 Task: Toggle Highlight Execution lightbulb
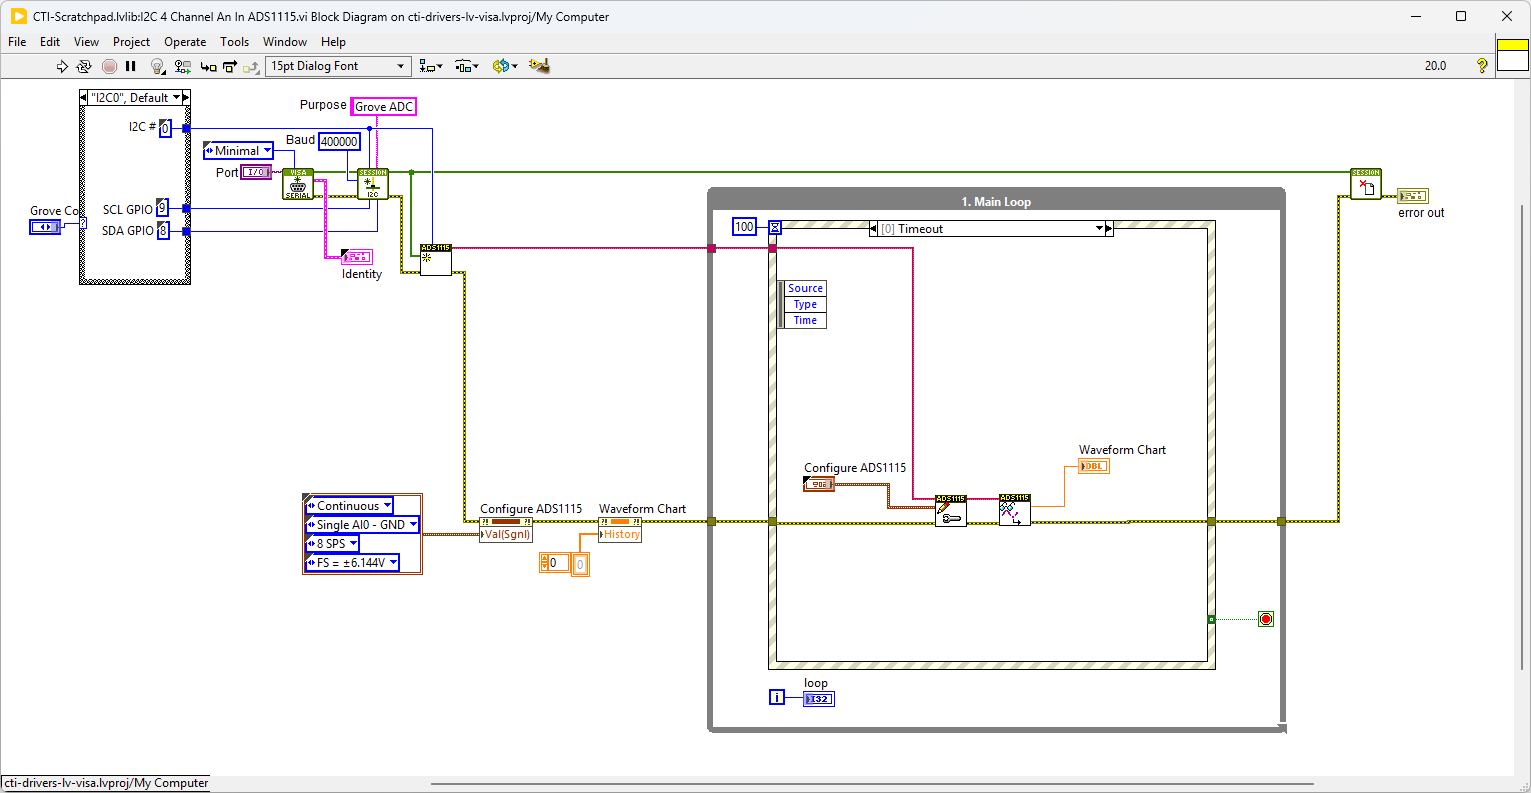(x=157, y=66)
